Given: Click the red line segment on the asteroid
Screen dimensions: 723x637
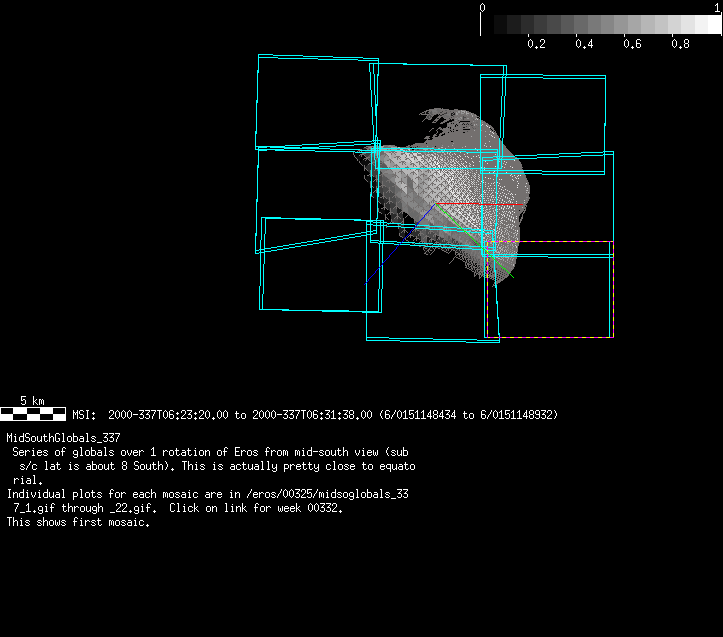Looking at the screenshot, I should [503, 204].
